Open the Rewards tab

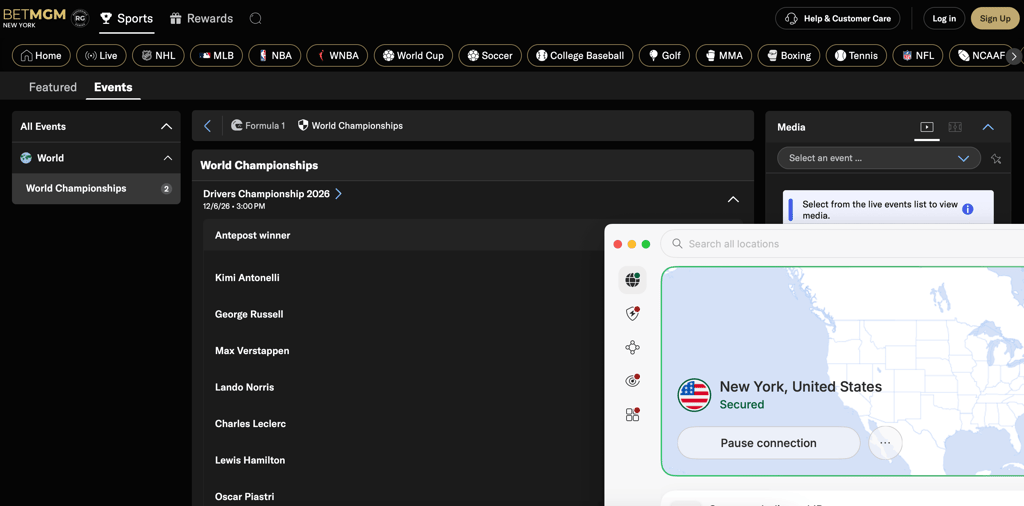coord(201,18)
